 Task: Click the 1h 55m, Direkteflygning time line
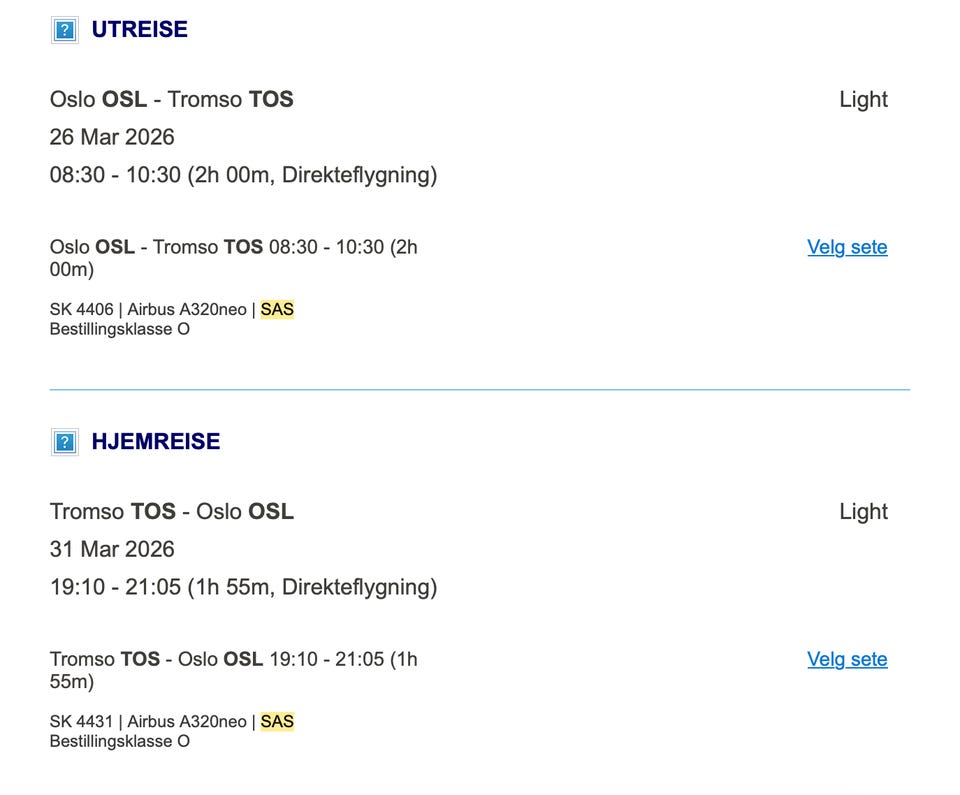tap(243, 587)
